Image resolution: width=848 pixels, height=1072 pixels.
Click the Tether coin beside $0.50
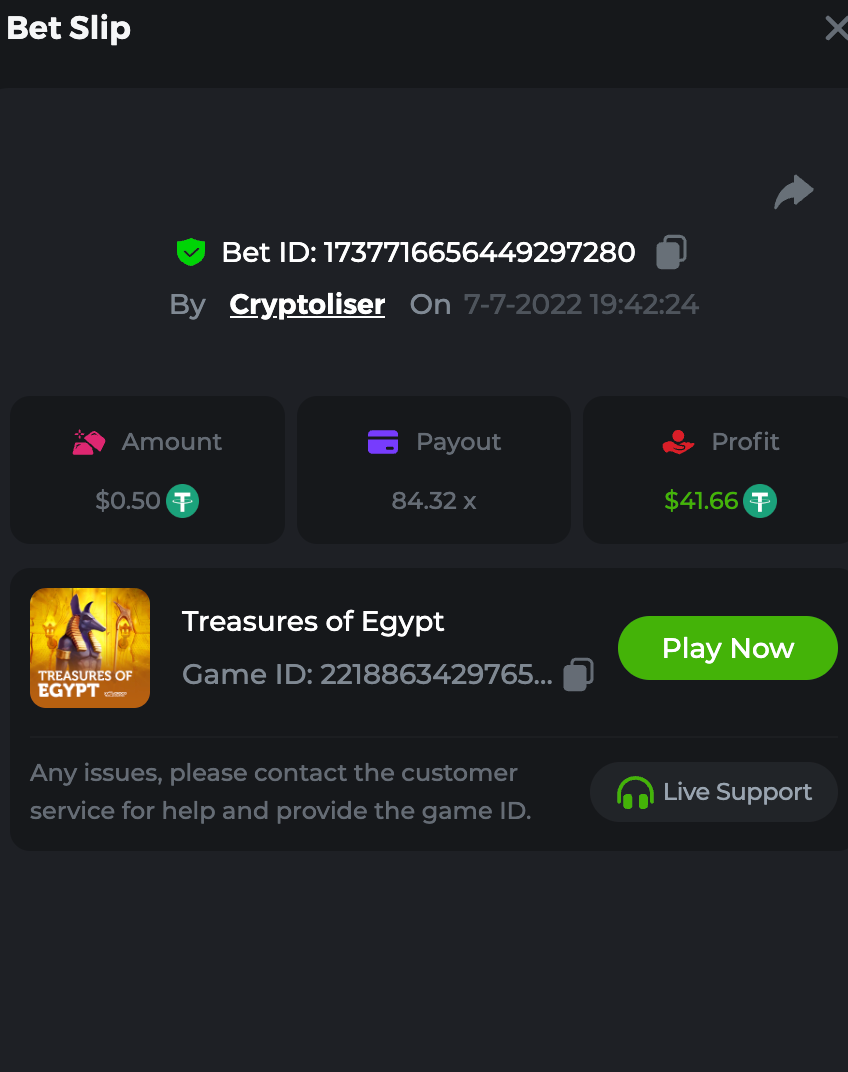point(182,500)
